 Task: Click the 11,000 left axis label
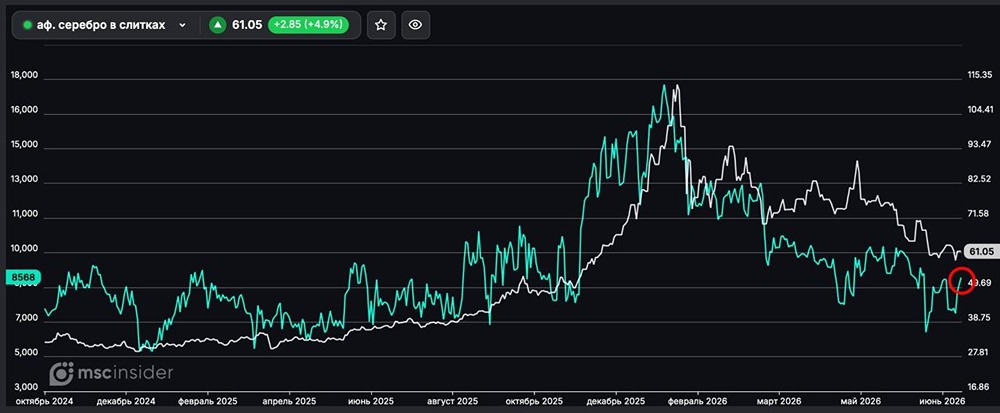click(25, 214)
